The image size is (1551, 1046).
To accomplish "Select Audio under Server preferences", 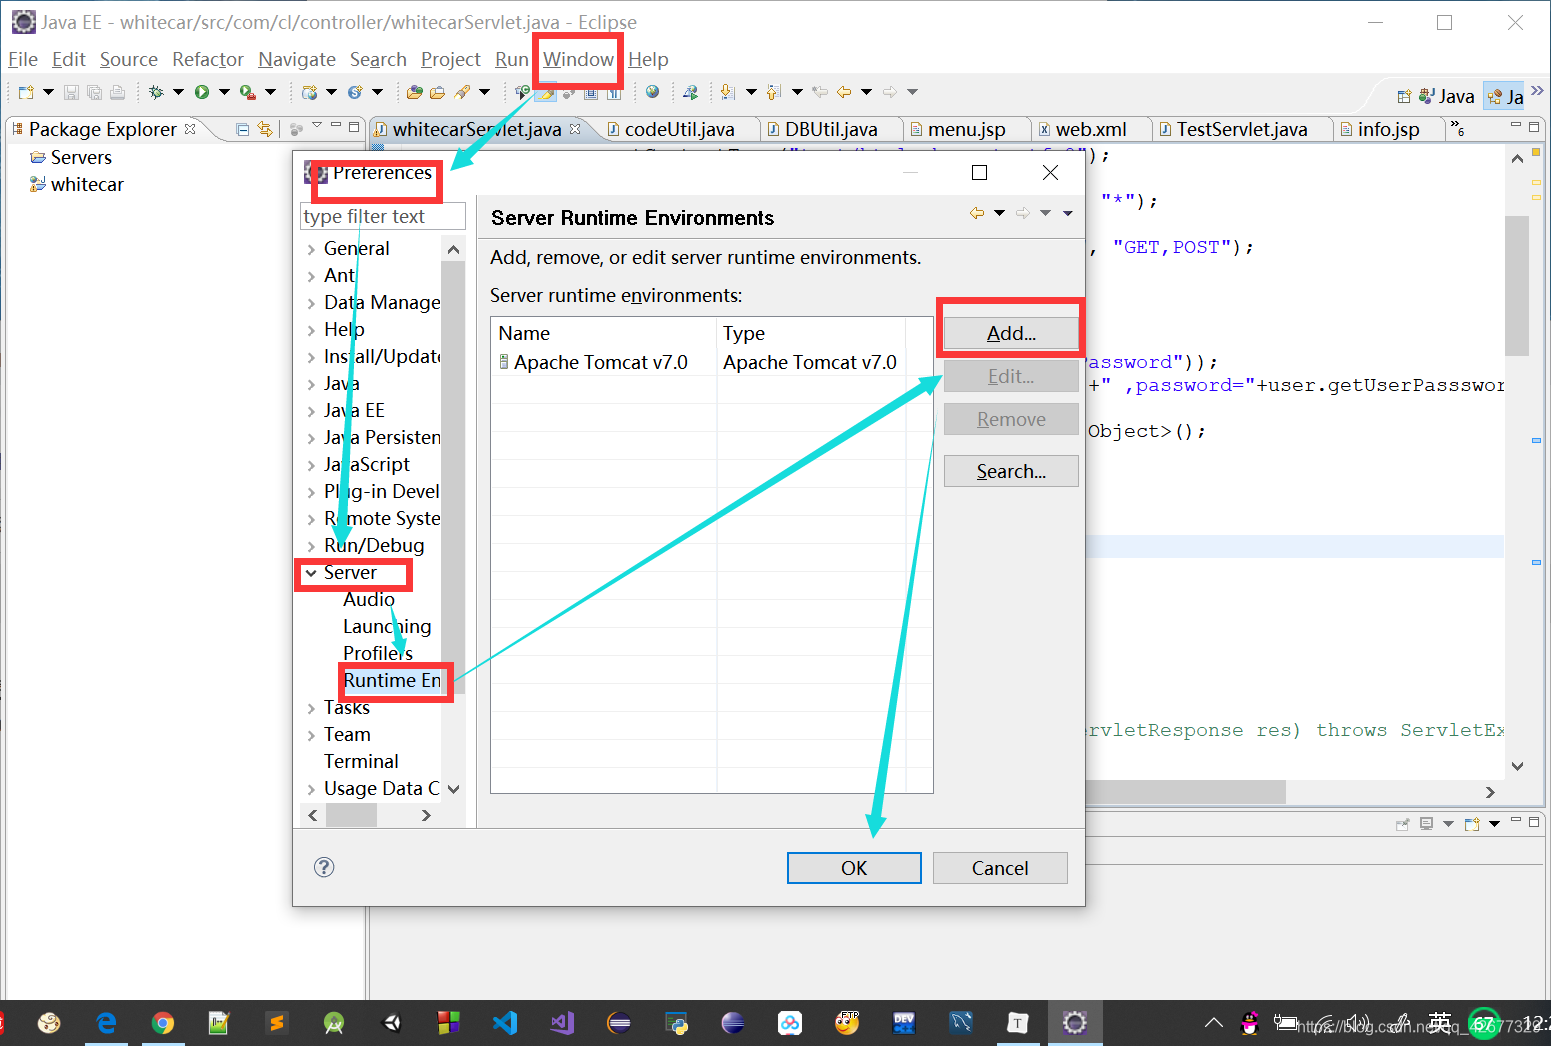I will click(369, 600).
